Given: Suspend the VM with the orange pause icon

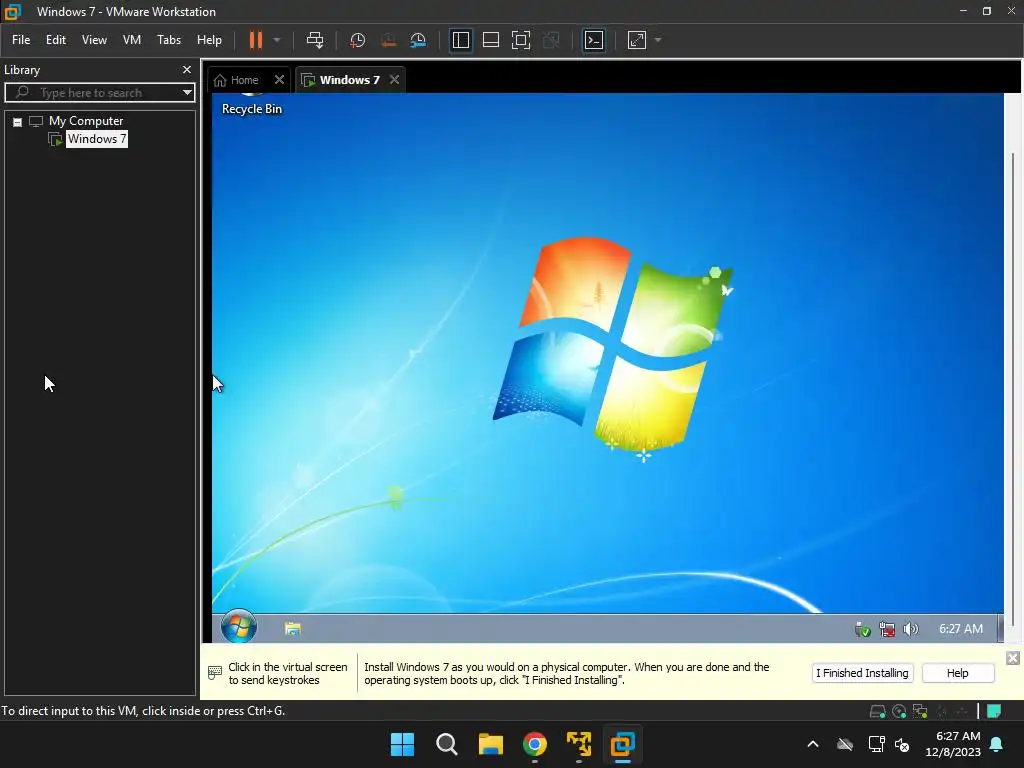Looking at the screenshot, I should coord(255,40).
